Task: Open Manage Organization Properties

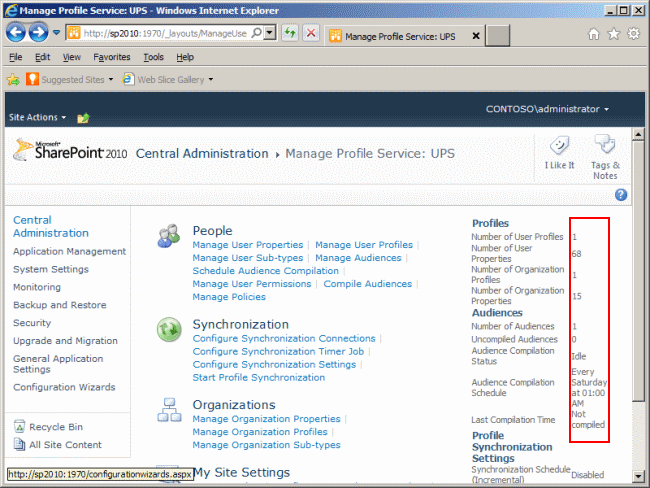Action: [266, 419]
